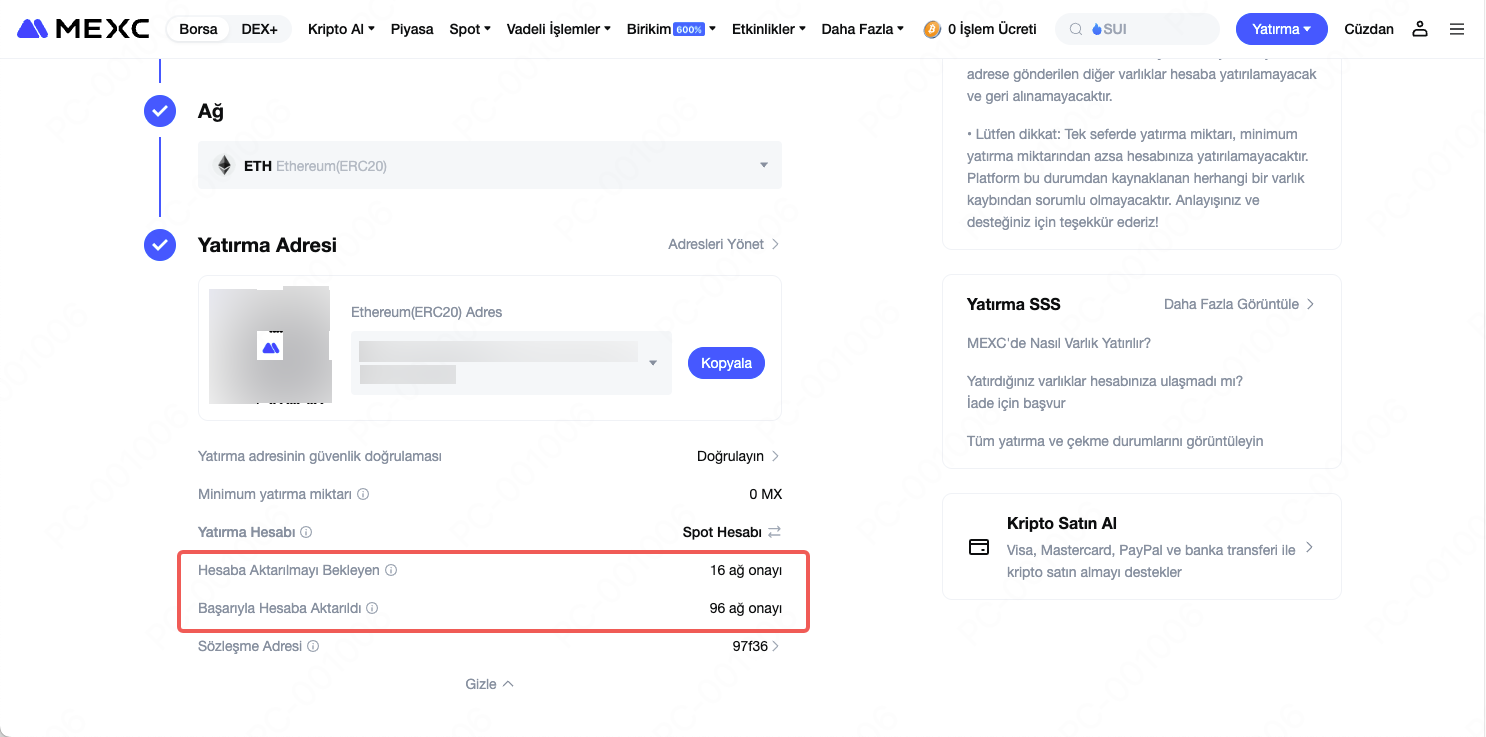The image size is (1486, 737).
Task: Click the QR code image
Action: point(270,345)
